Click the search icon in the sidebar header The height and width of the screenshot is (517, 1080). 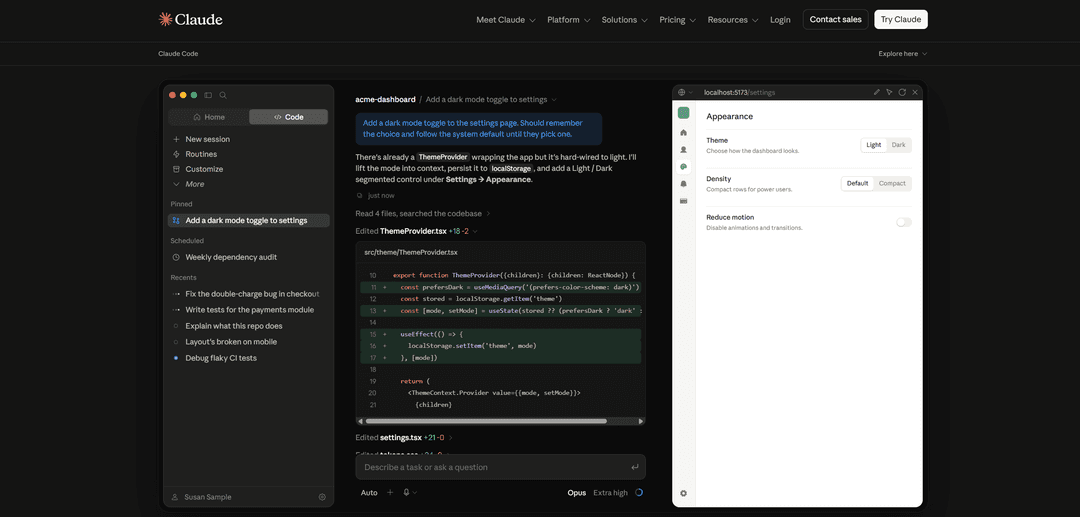pyautogui.click(x=222, y=95)
